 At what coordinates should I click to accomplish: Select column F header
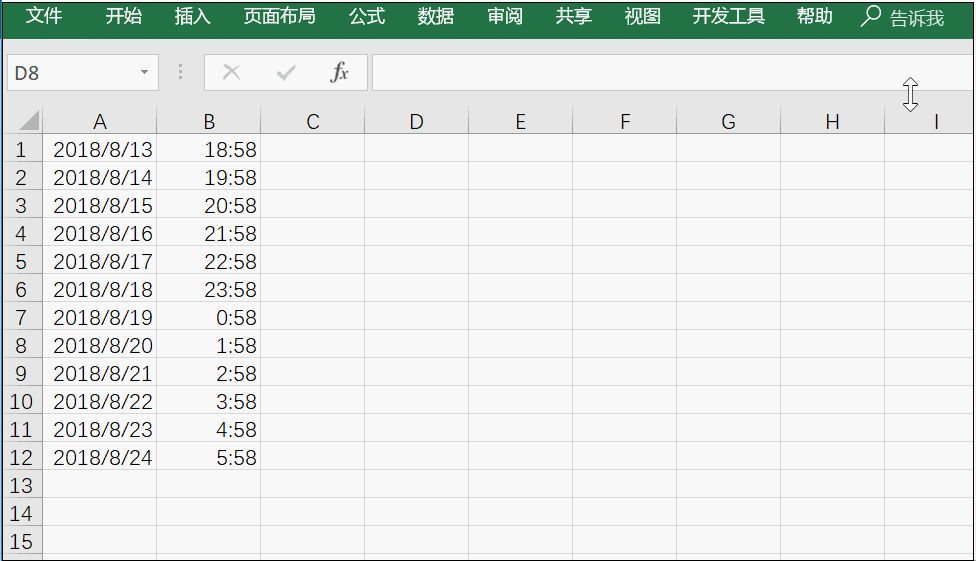click(624, 121)
